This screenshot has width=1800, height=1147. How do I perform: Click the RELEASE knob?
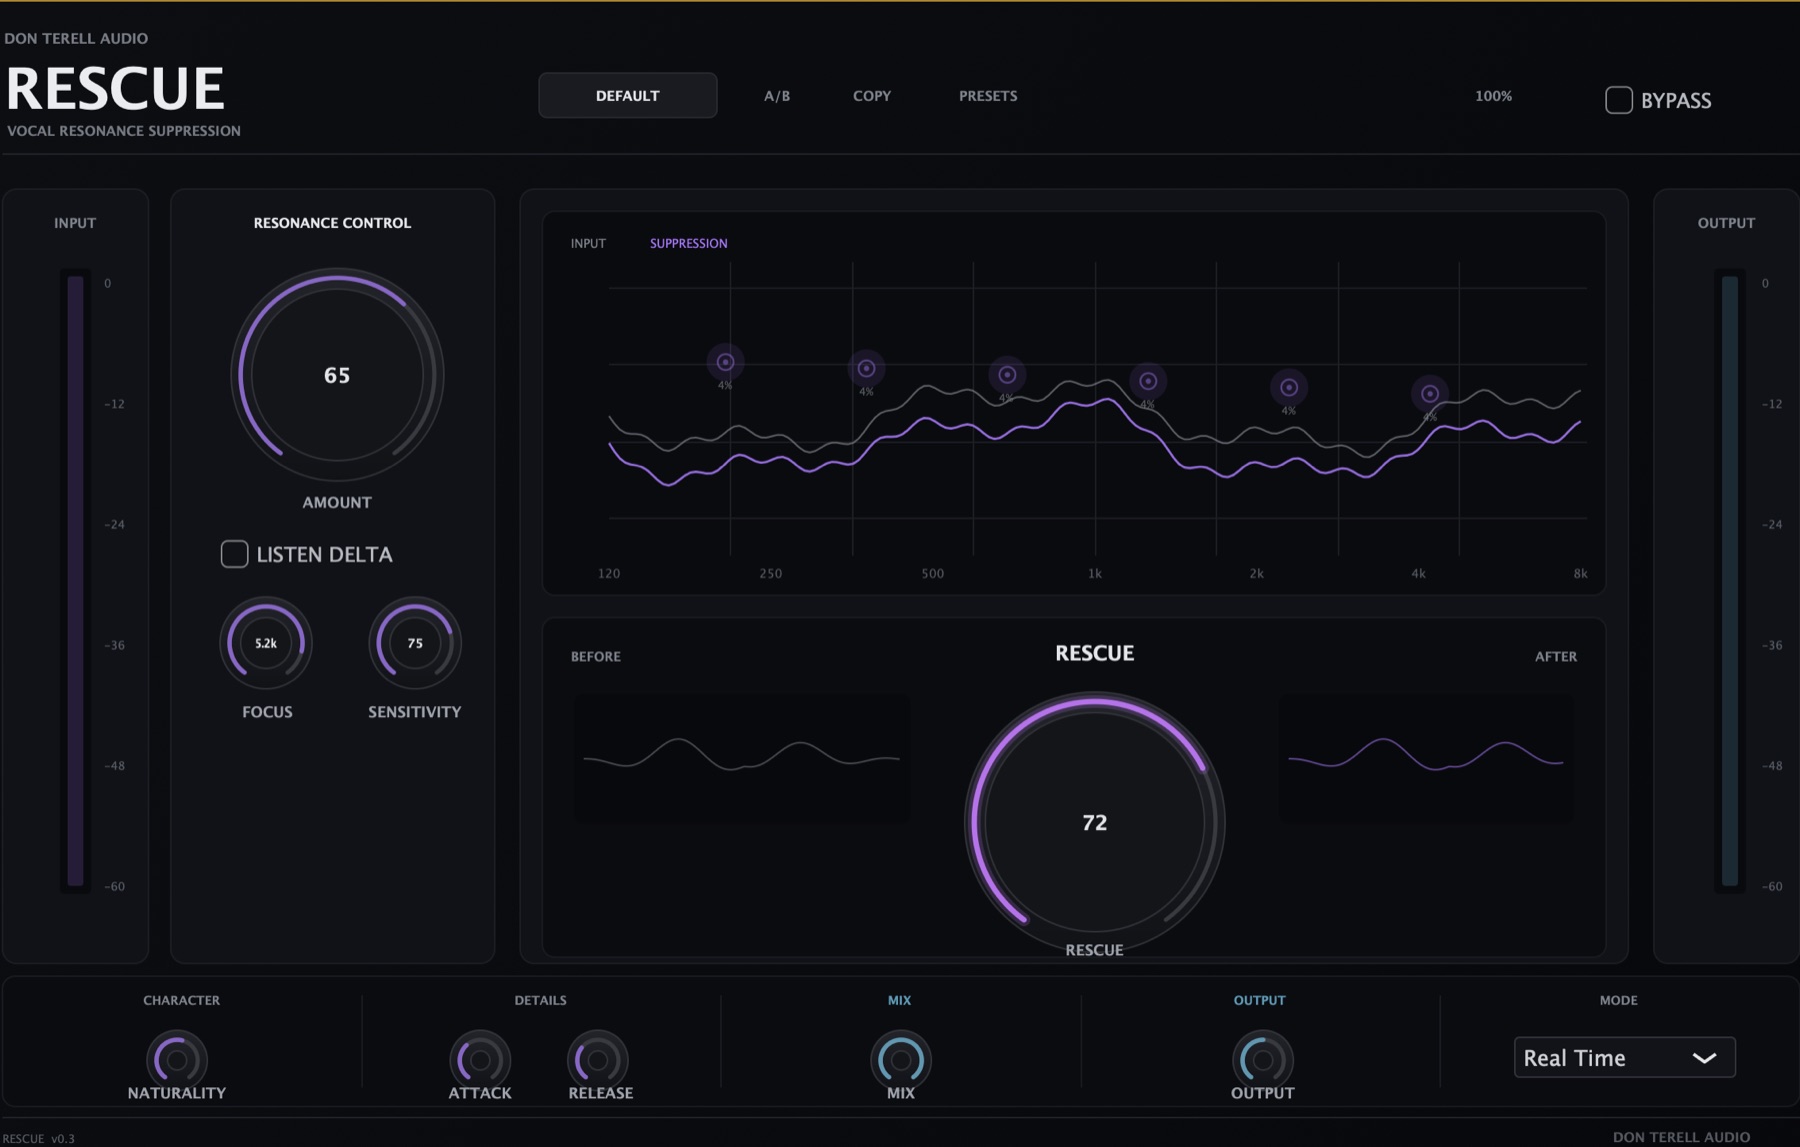click(x=598, y=1059)
